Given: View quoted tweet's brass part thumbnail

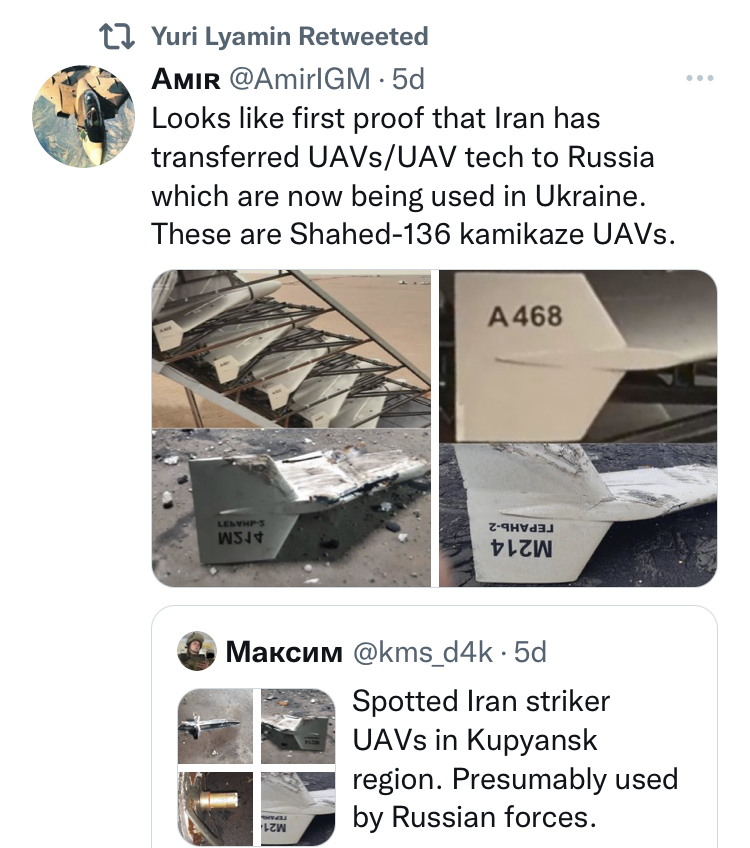Looking at the screenshot, I should 215,809.
